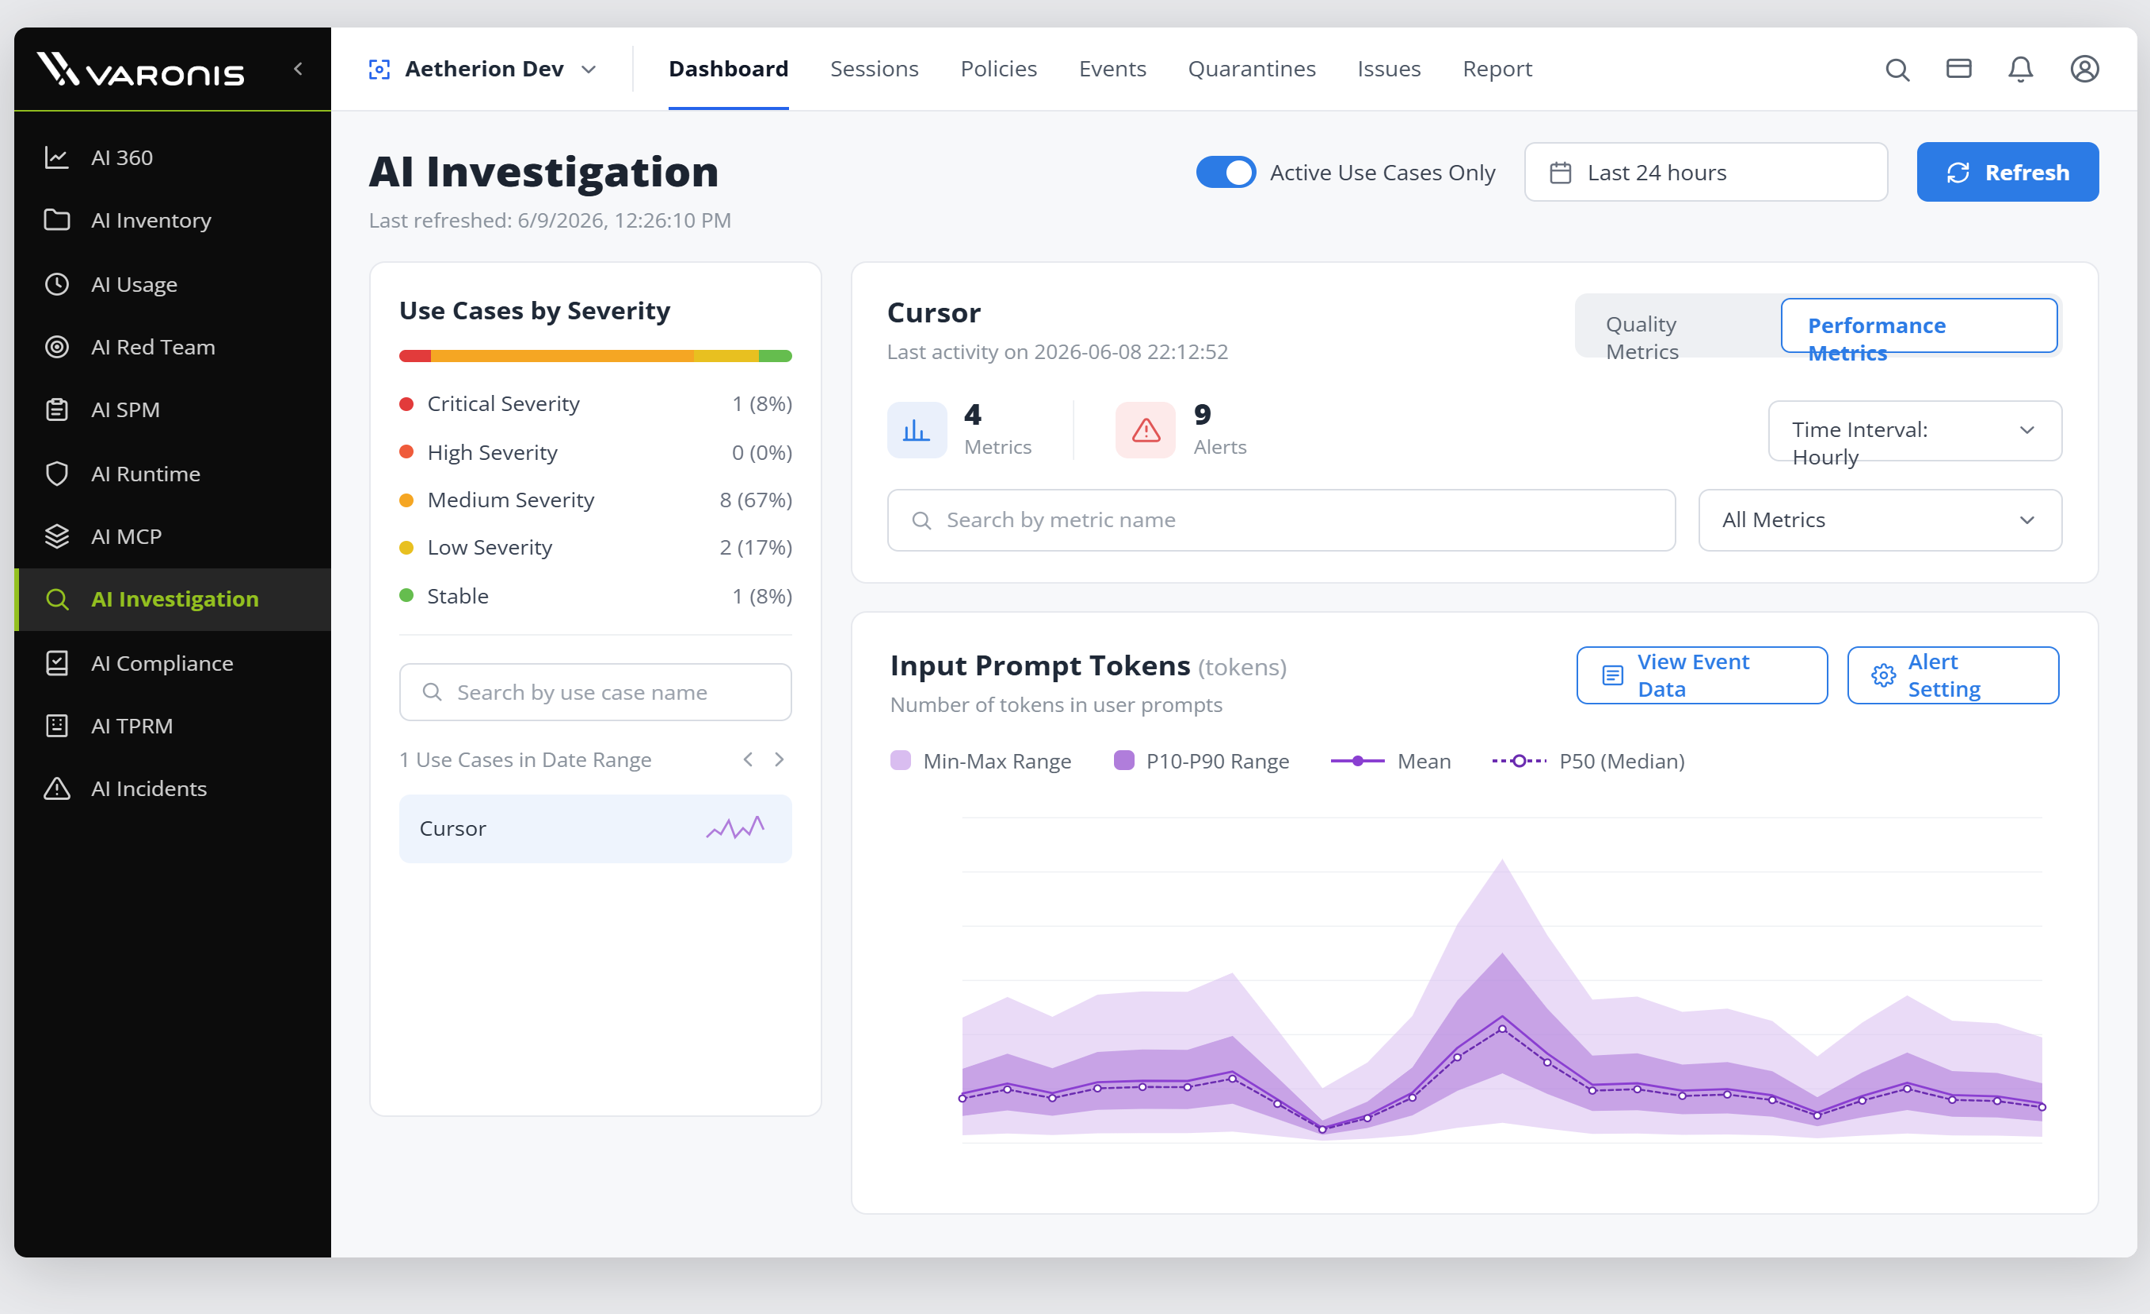Toggle Min-Max Range legend item
The height and width of the screenshot is (1314, 2150).
[980, 761]
